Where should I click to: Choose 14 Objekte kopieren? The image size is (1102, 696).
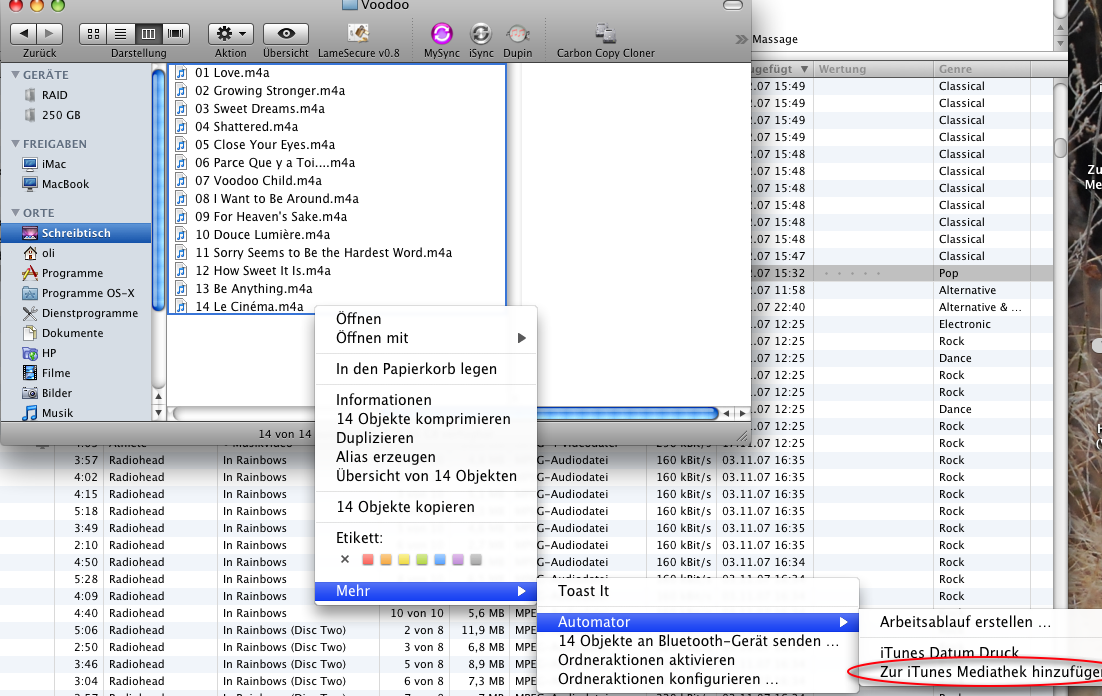click(426, 507)
